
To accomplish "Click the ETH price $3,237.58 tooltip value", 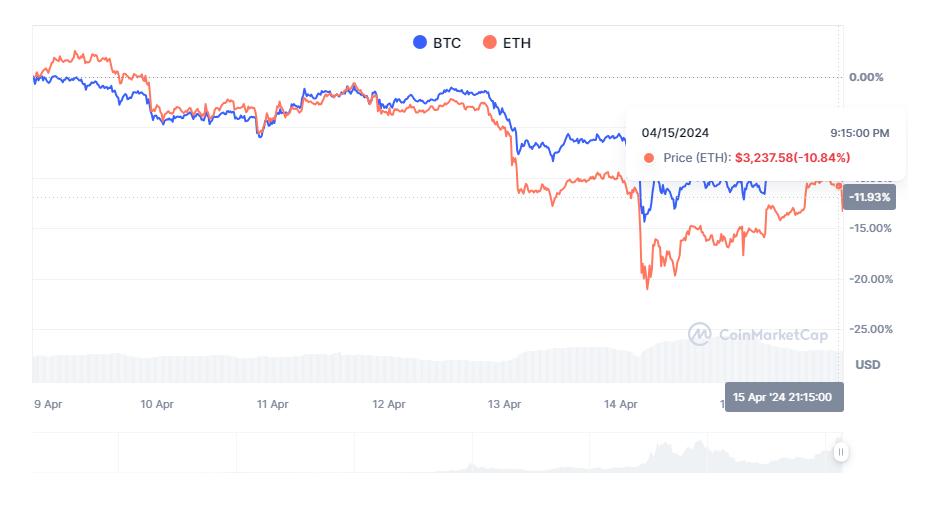I will 763,158.
